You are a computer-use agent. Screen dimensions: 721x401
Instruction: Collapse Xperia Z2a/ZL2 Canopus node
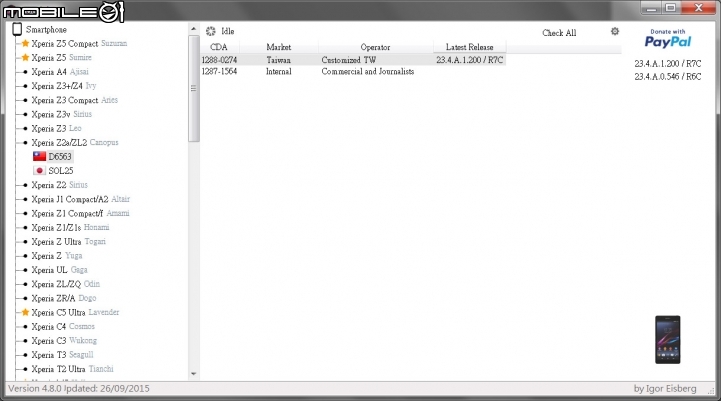click(75, 143)
